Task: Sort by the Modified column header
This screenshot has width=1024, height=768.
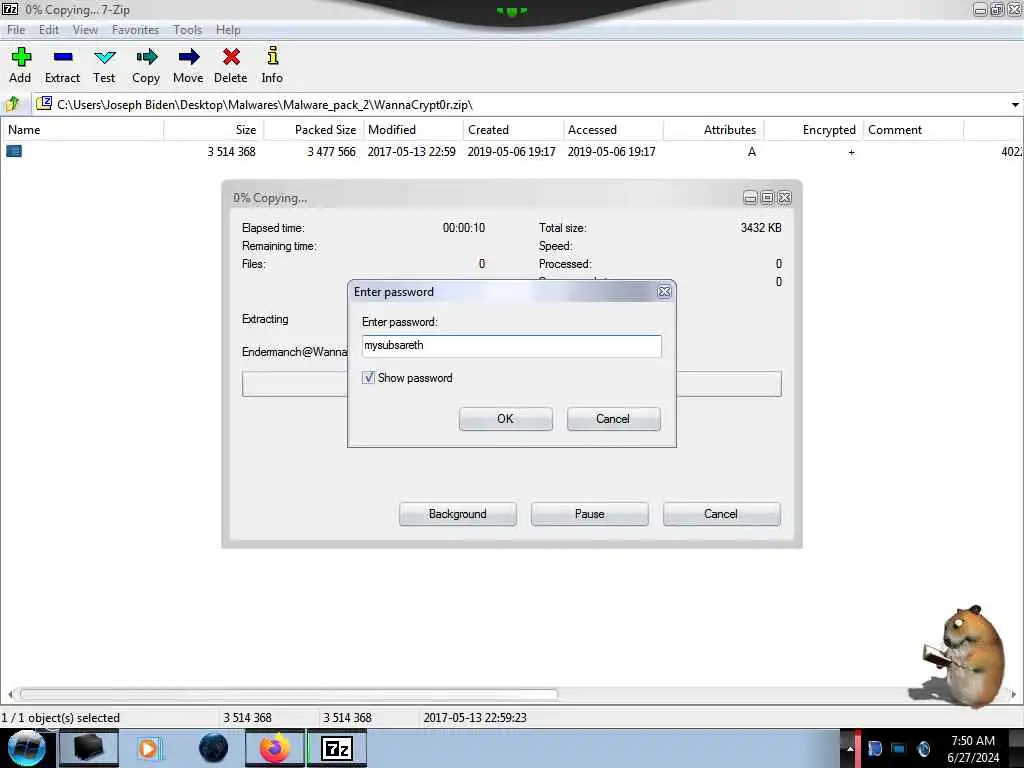Action: 413,130
